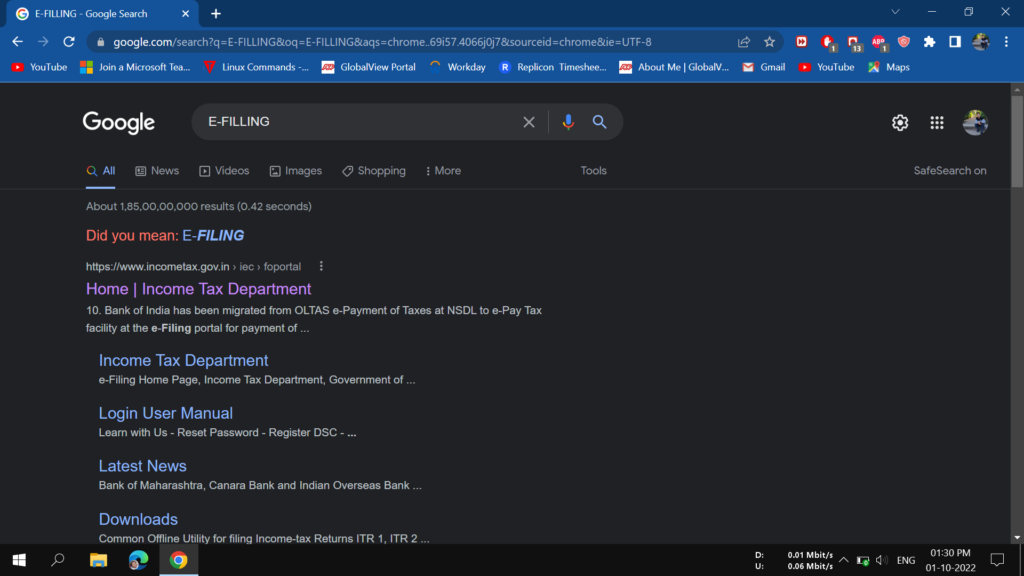Open taskbar search magnifier
1024x576 pixels.
(58, 560)
